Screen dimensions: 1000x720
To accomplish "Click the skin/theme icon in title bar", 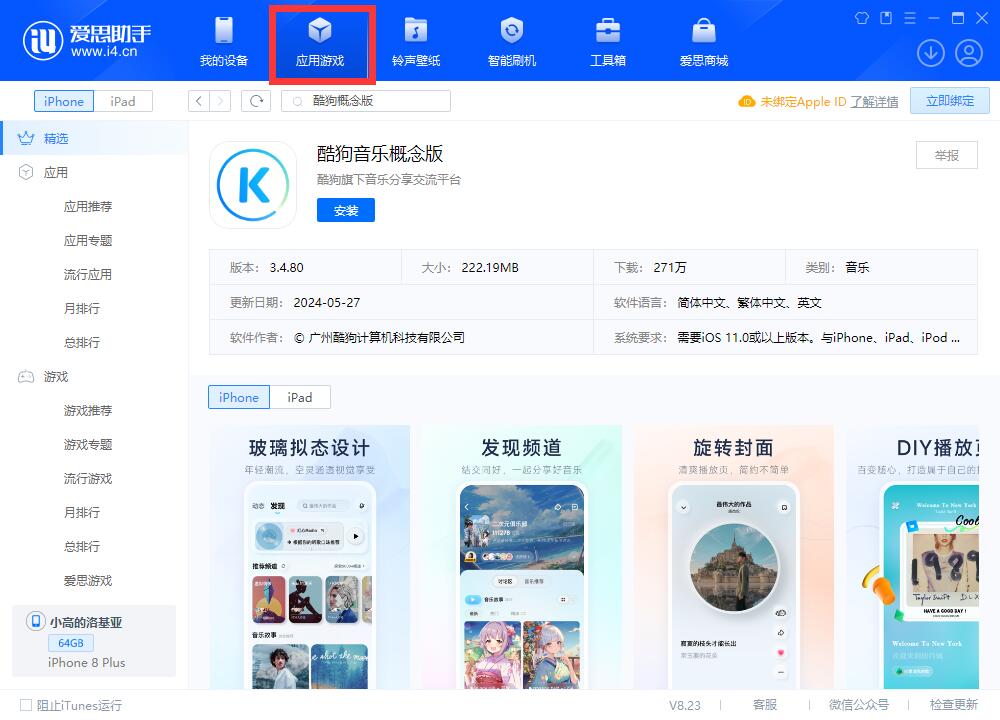I will [862, 18].
